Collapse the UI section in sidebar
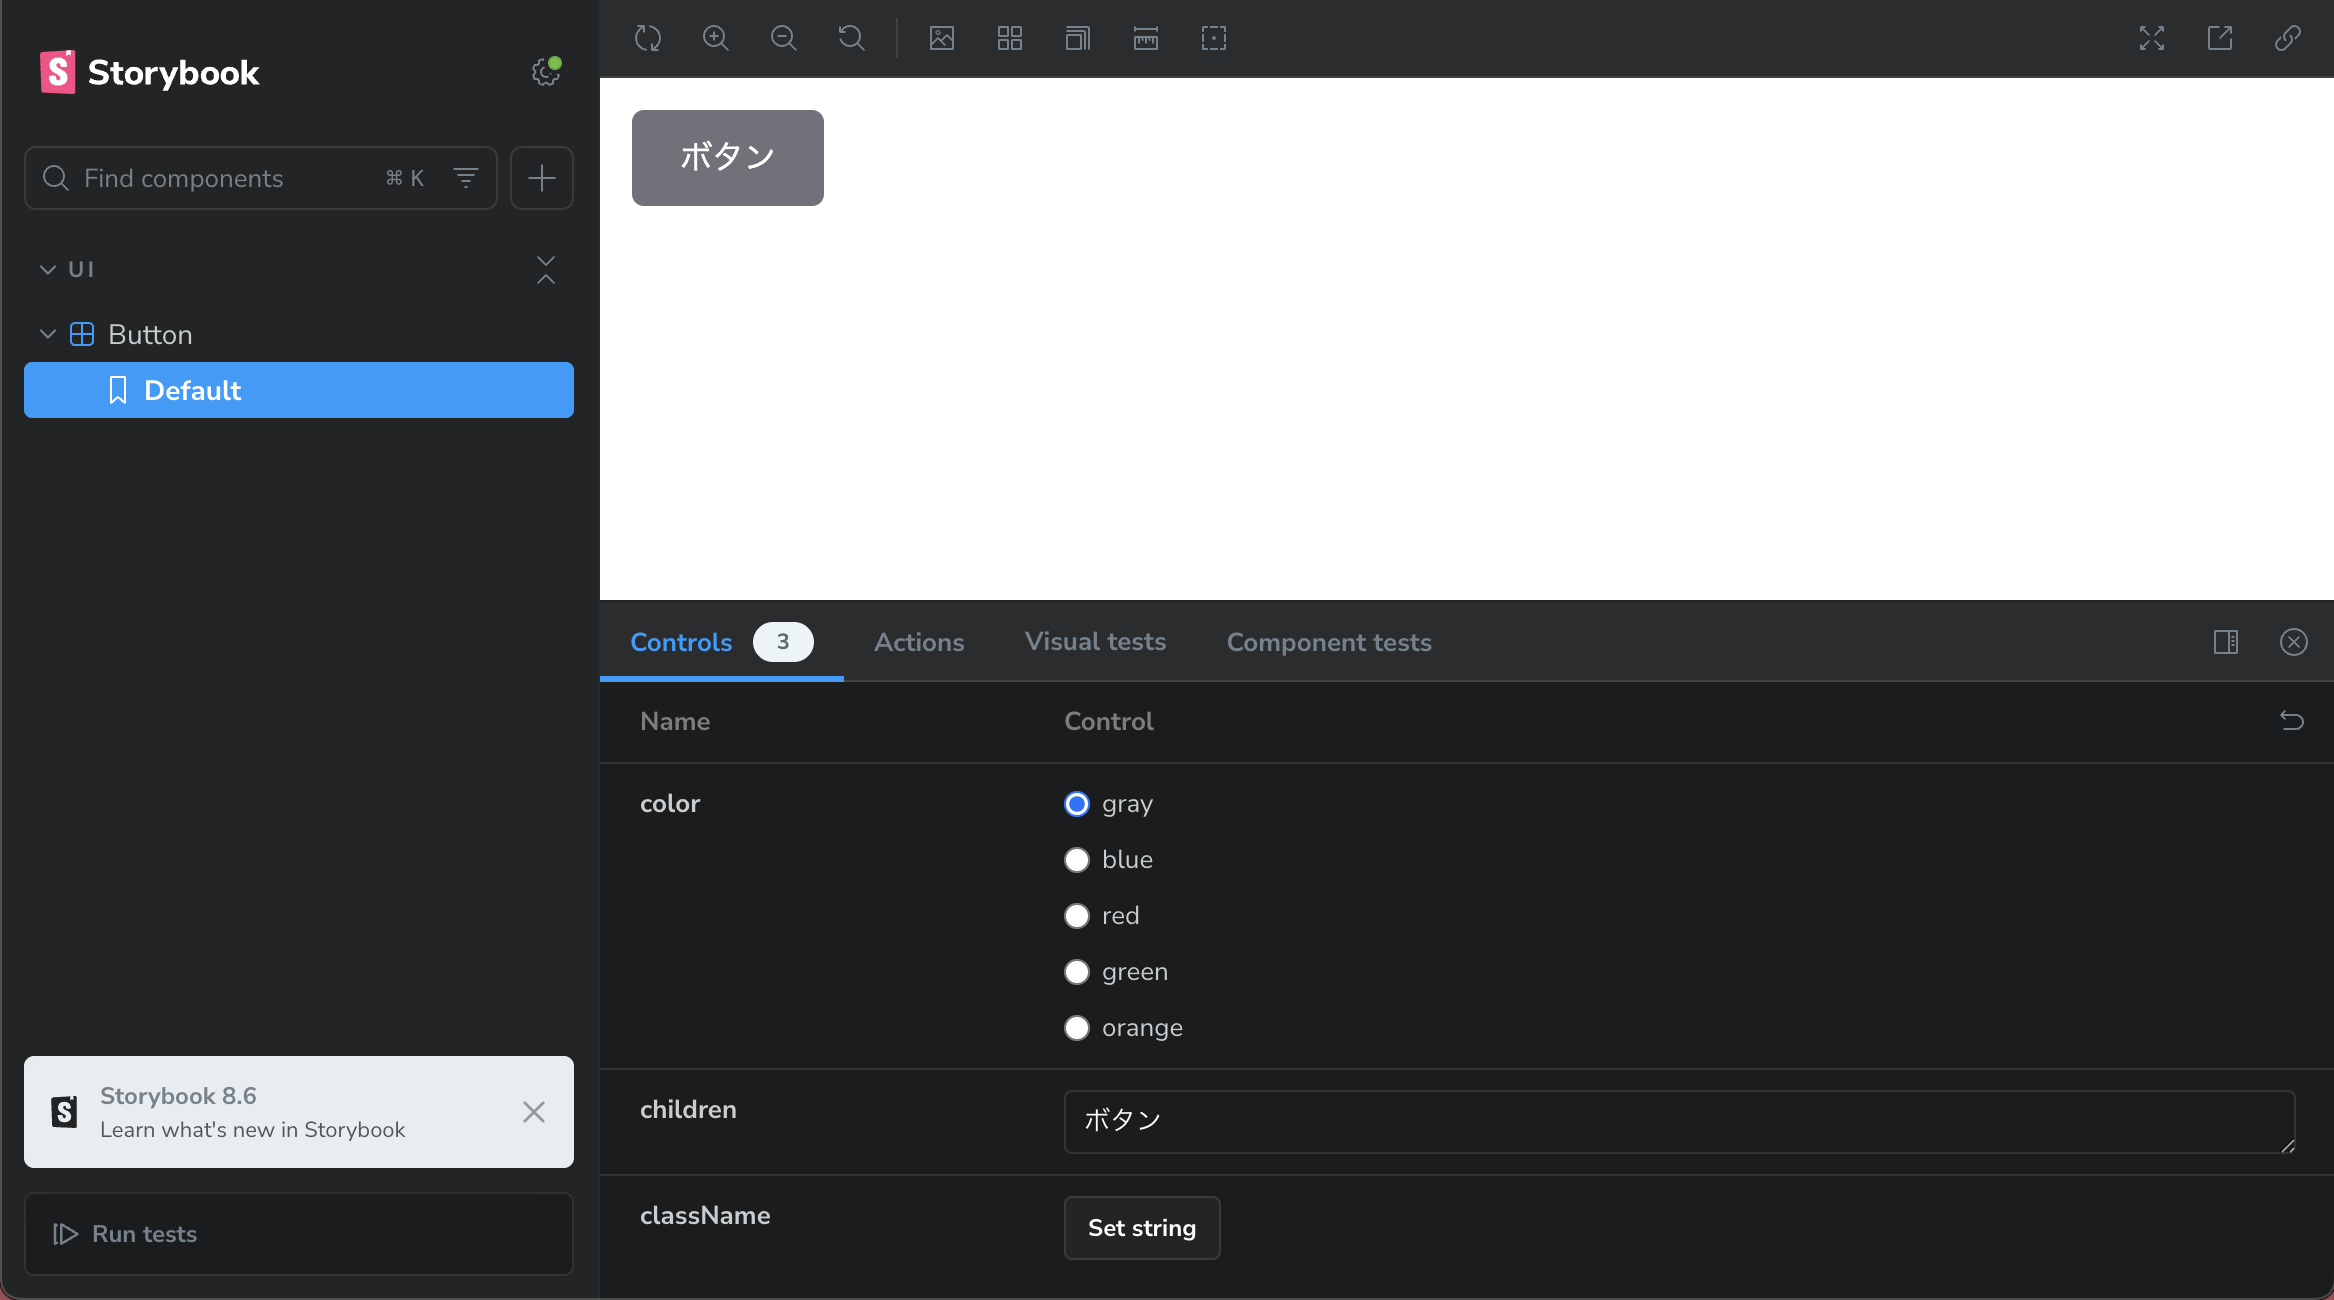This screenshot has width=2334, height=1300. pyautogui.click(x=48, y=270)
